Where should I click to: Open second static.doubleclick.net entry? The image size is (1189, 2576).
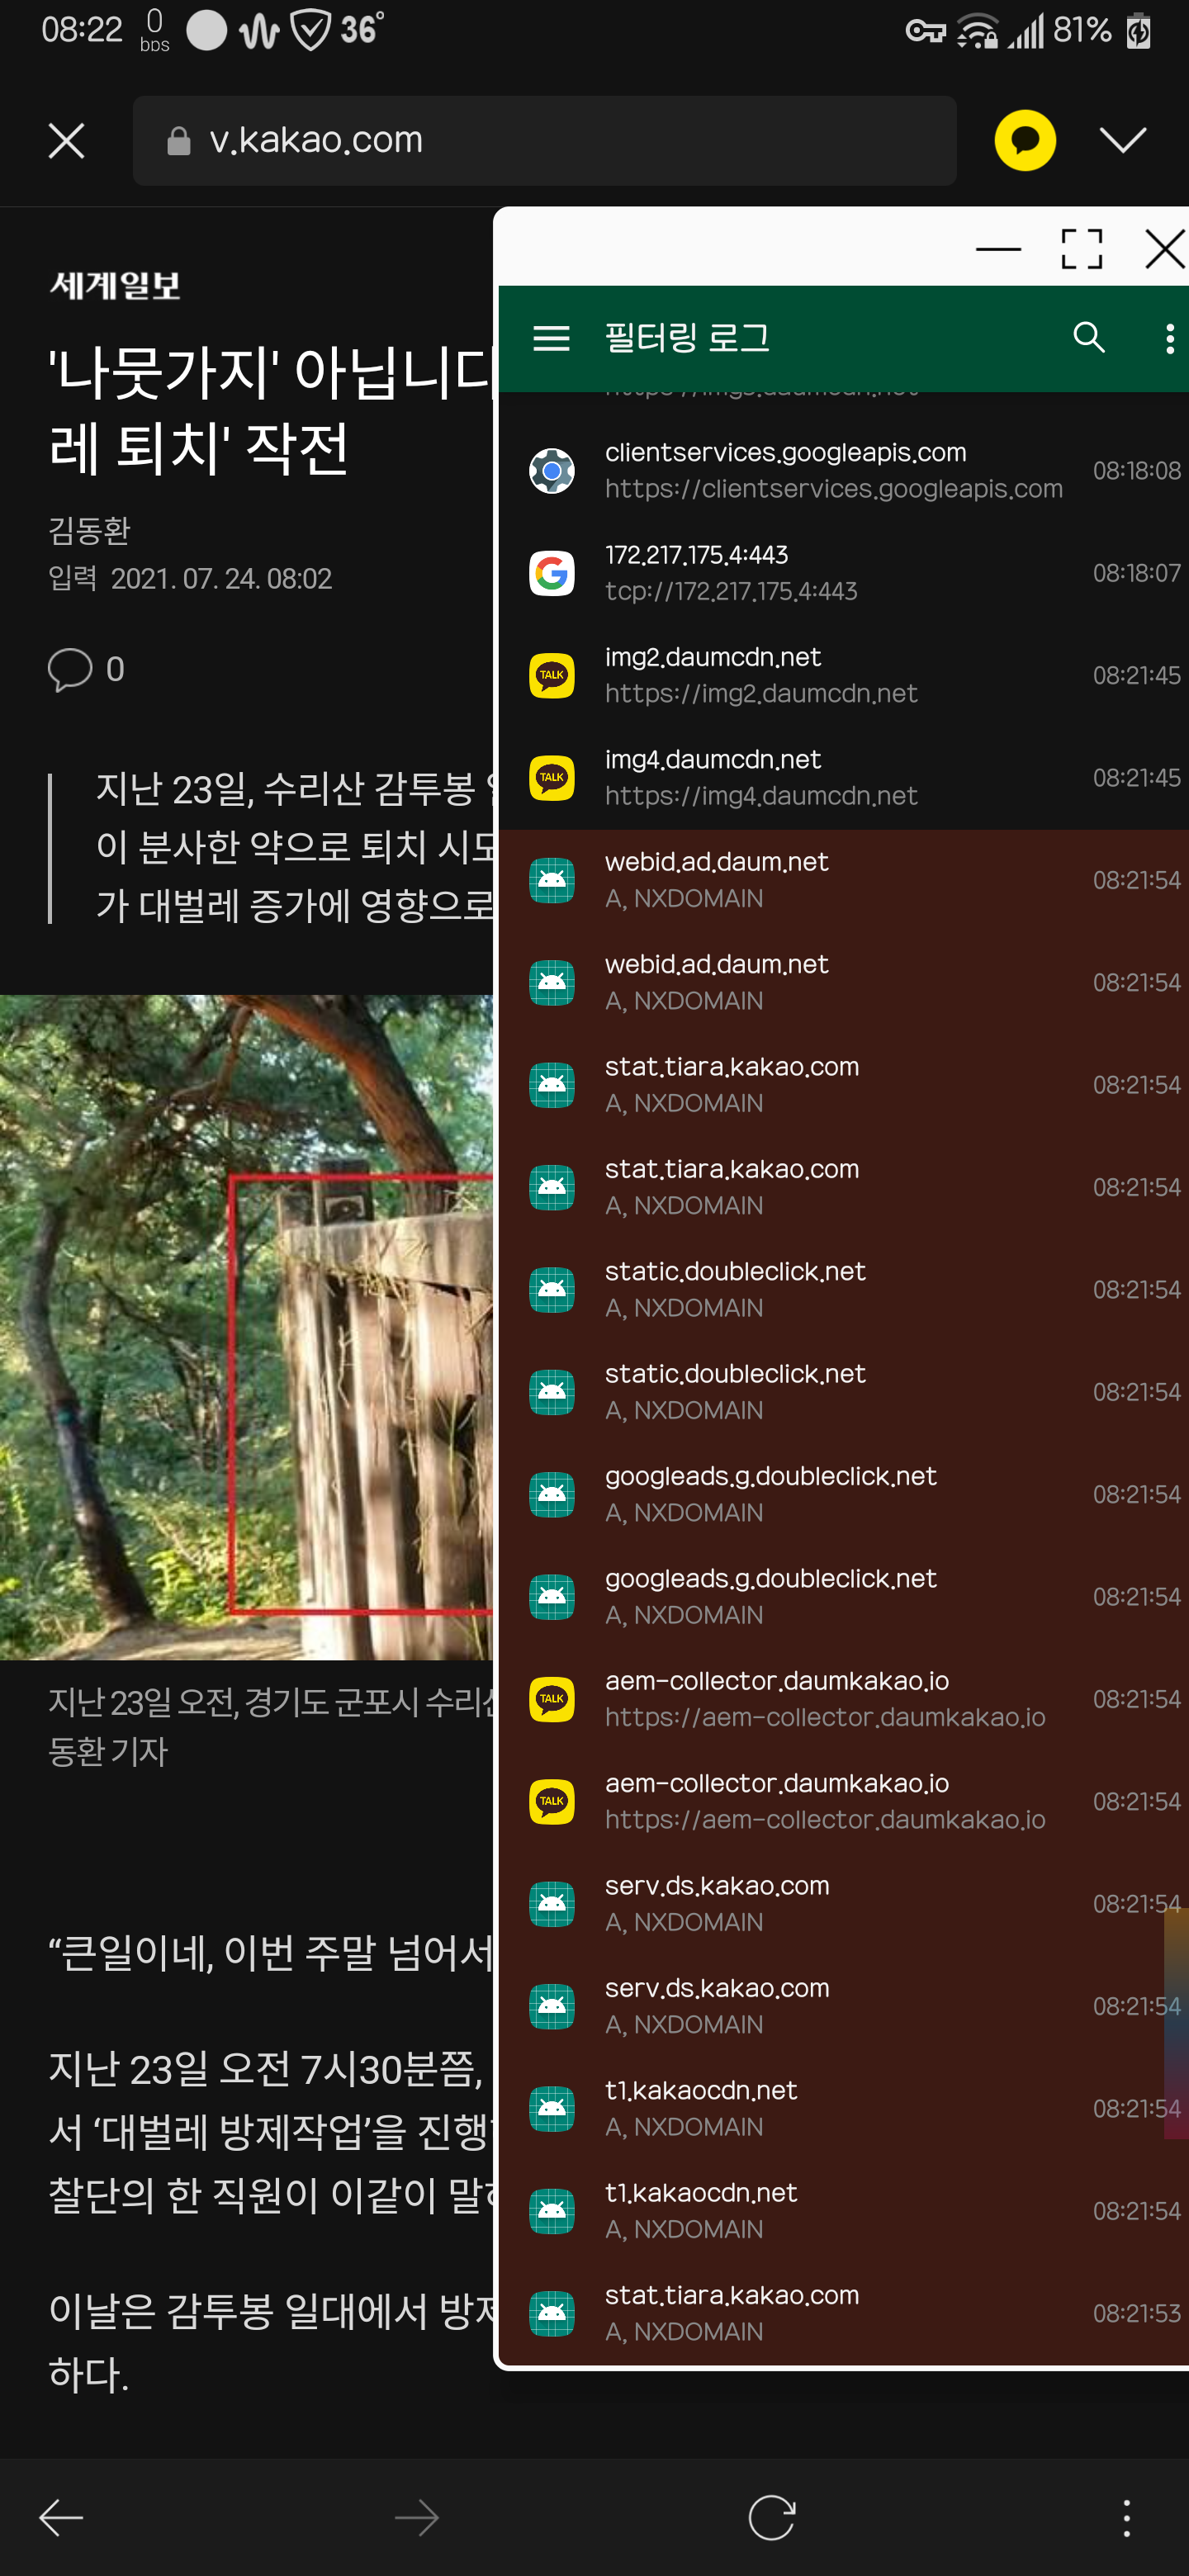point(843,1392)
